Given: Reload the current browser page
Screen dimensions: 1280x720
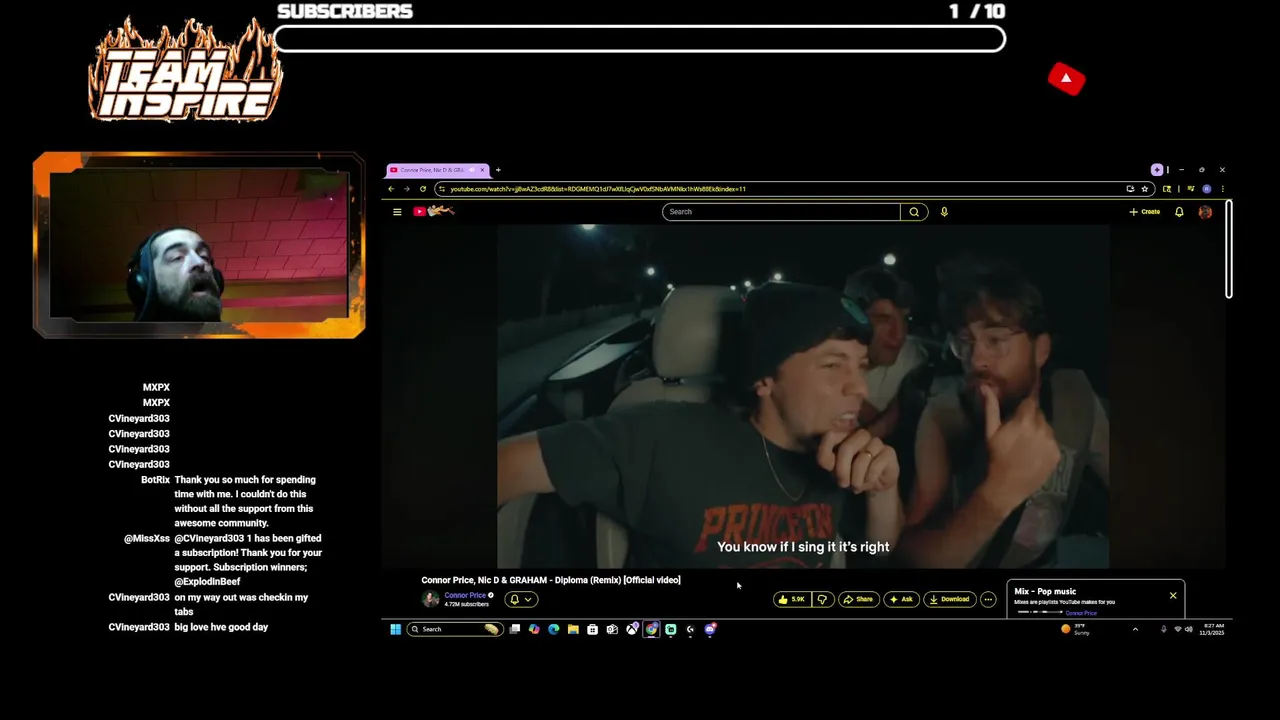Looking at the screenshot, I should click(x=422, y=189).
